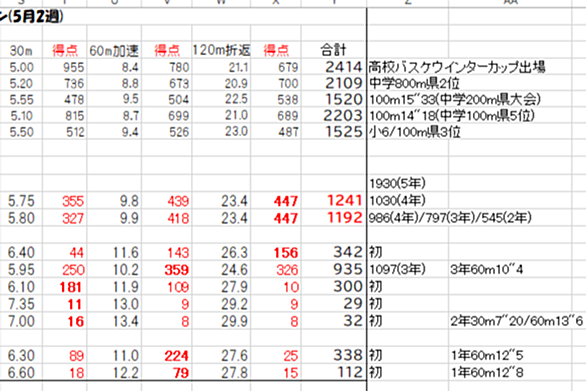Click the note 1年60m12"8
586x391 pixels.
487,372
